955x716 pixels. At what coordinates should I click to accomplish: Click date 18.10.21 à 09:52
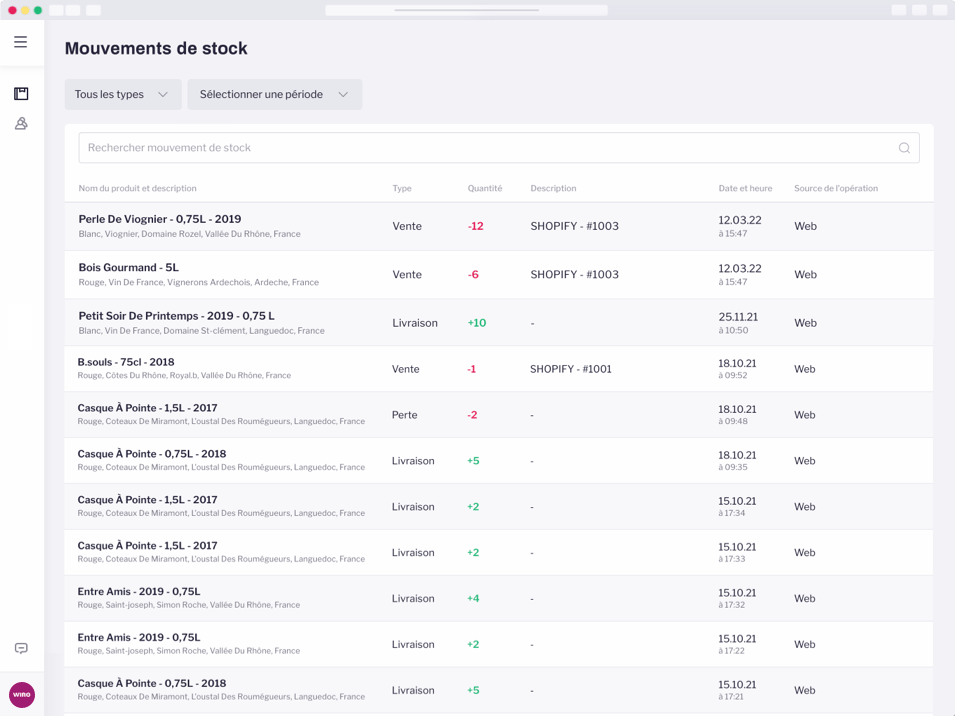737,369
